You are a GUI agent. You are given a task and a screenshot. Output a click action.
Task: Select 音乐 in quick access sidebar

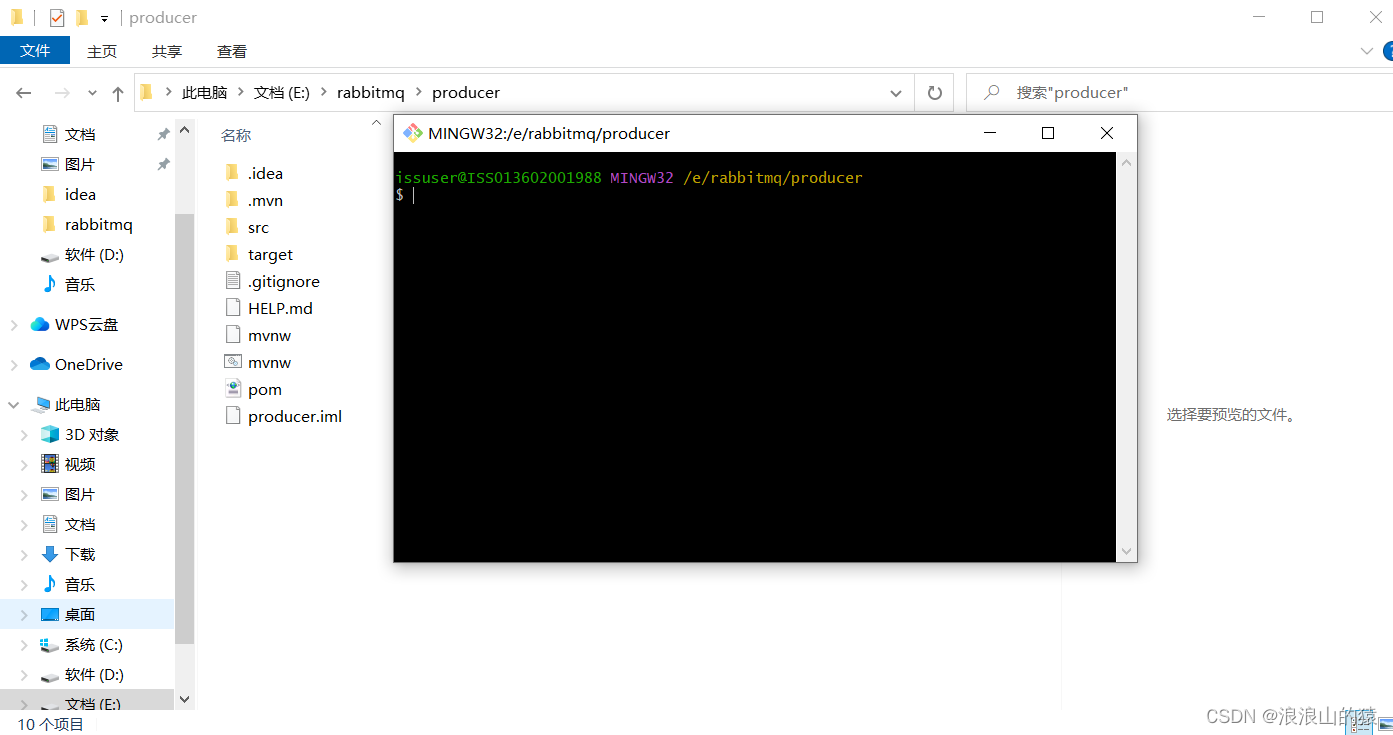pos(80,284)
